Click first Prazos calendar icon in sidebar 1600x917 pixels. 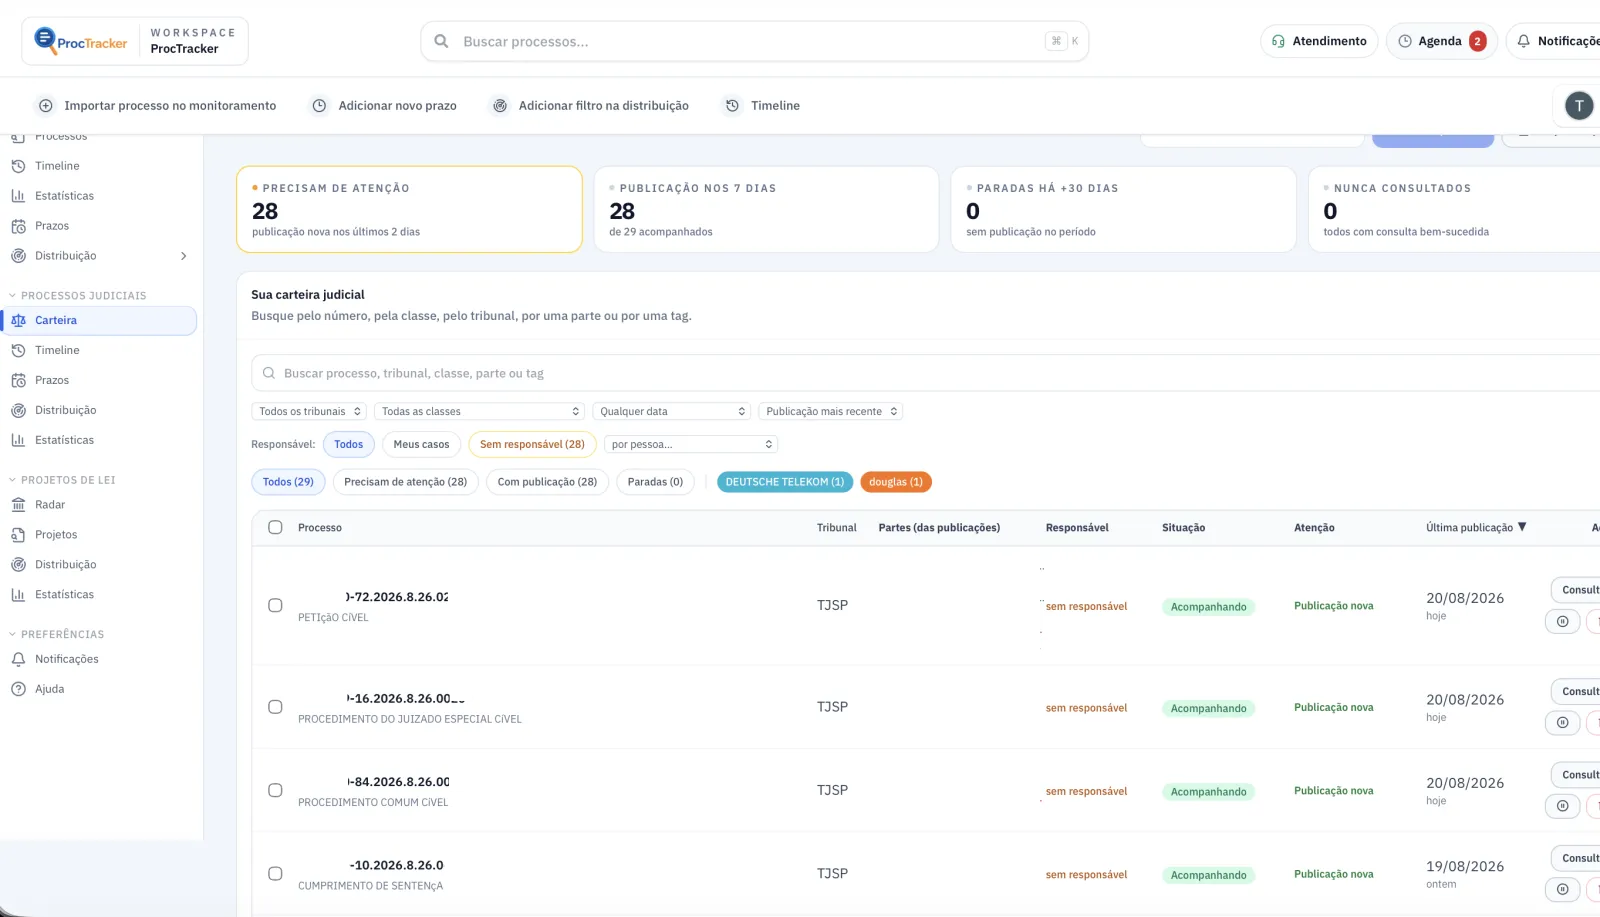[x=18, y=226]
